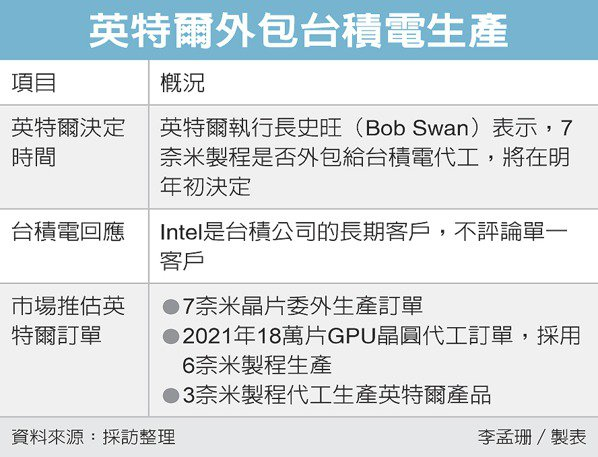Viewport: 598px width, 457px height.
Task: Click the bullet before 7奈米晶片委外生產訂單
Action: [x=170, y=307]
